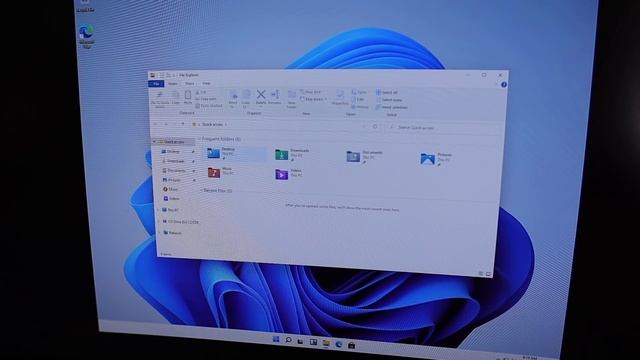Select the Pictures folder in Frequent folders
640x360 pixels.
[436, 158]
